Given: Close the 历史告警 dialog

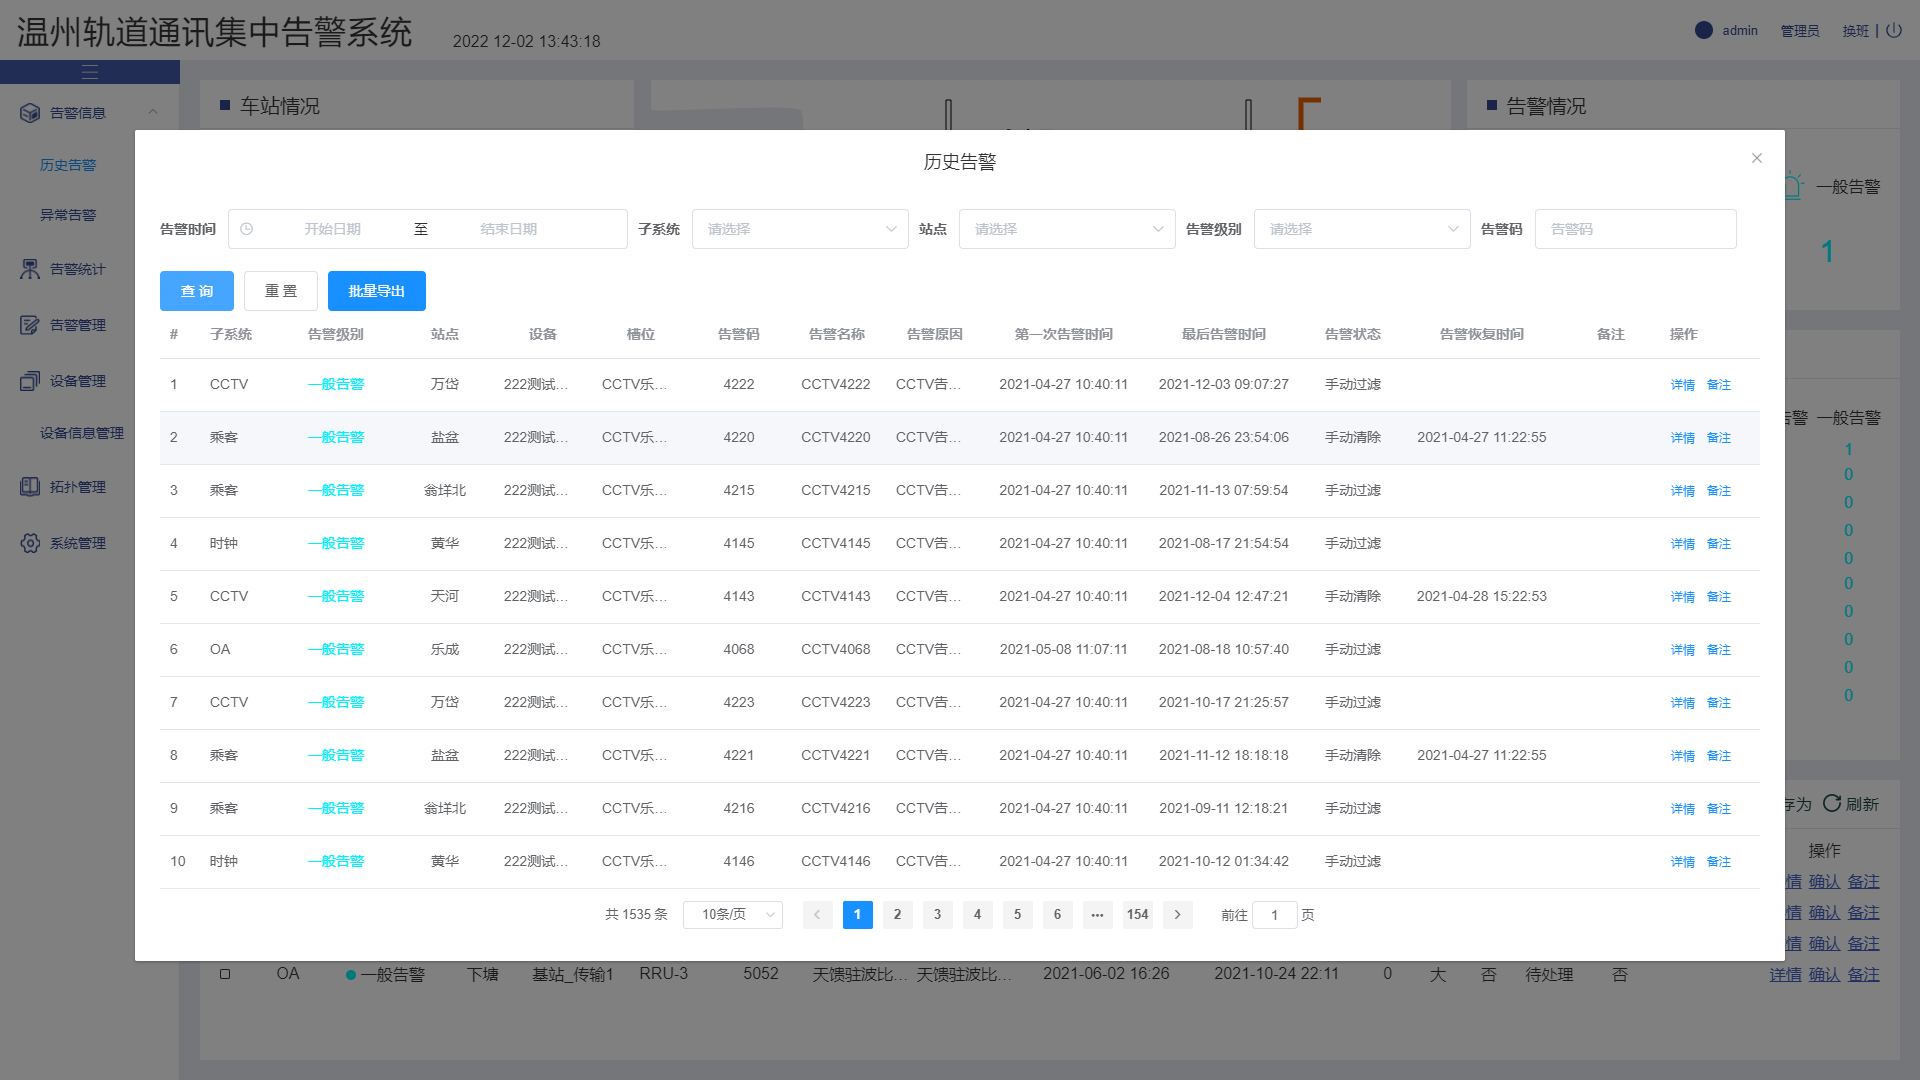Looking at the screenshot, I should [1757, 158].
